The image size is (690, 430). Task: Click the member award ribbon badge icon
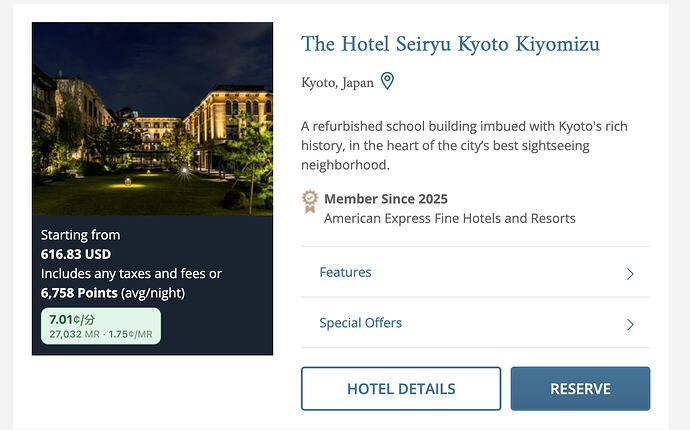(x=310, y=202)
